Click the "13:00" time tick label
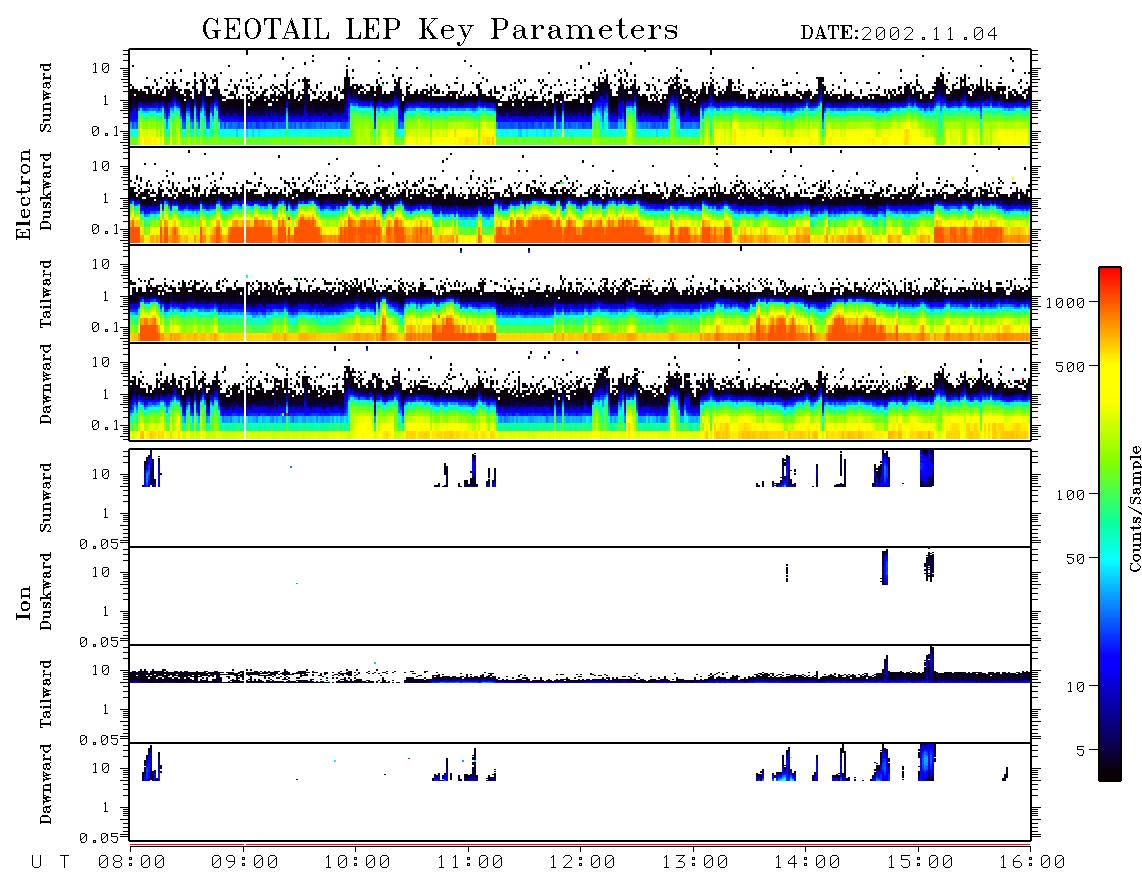Viewport: 1142px width, 880px height. [695, 862]
